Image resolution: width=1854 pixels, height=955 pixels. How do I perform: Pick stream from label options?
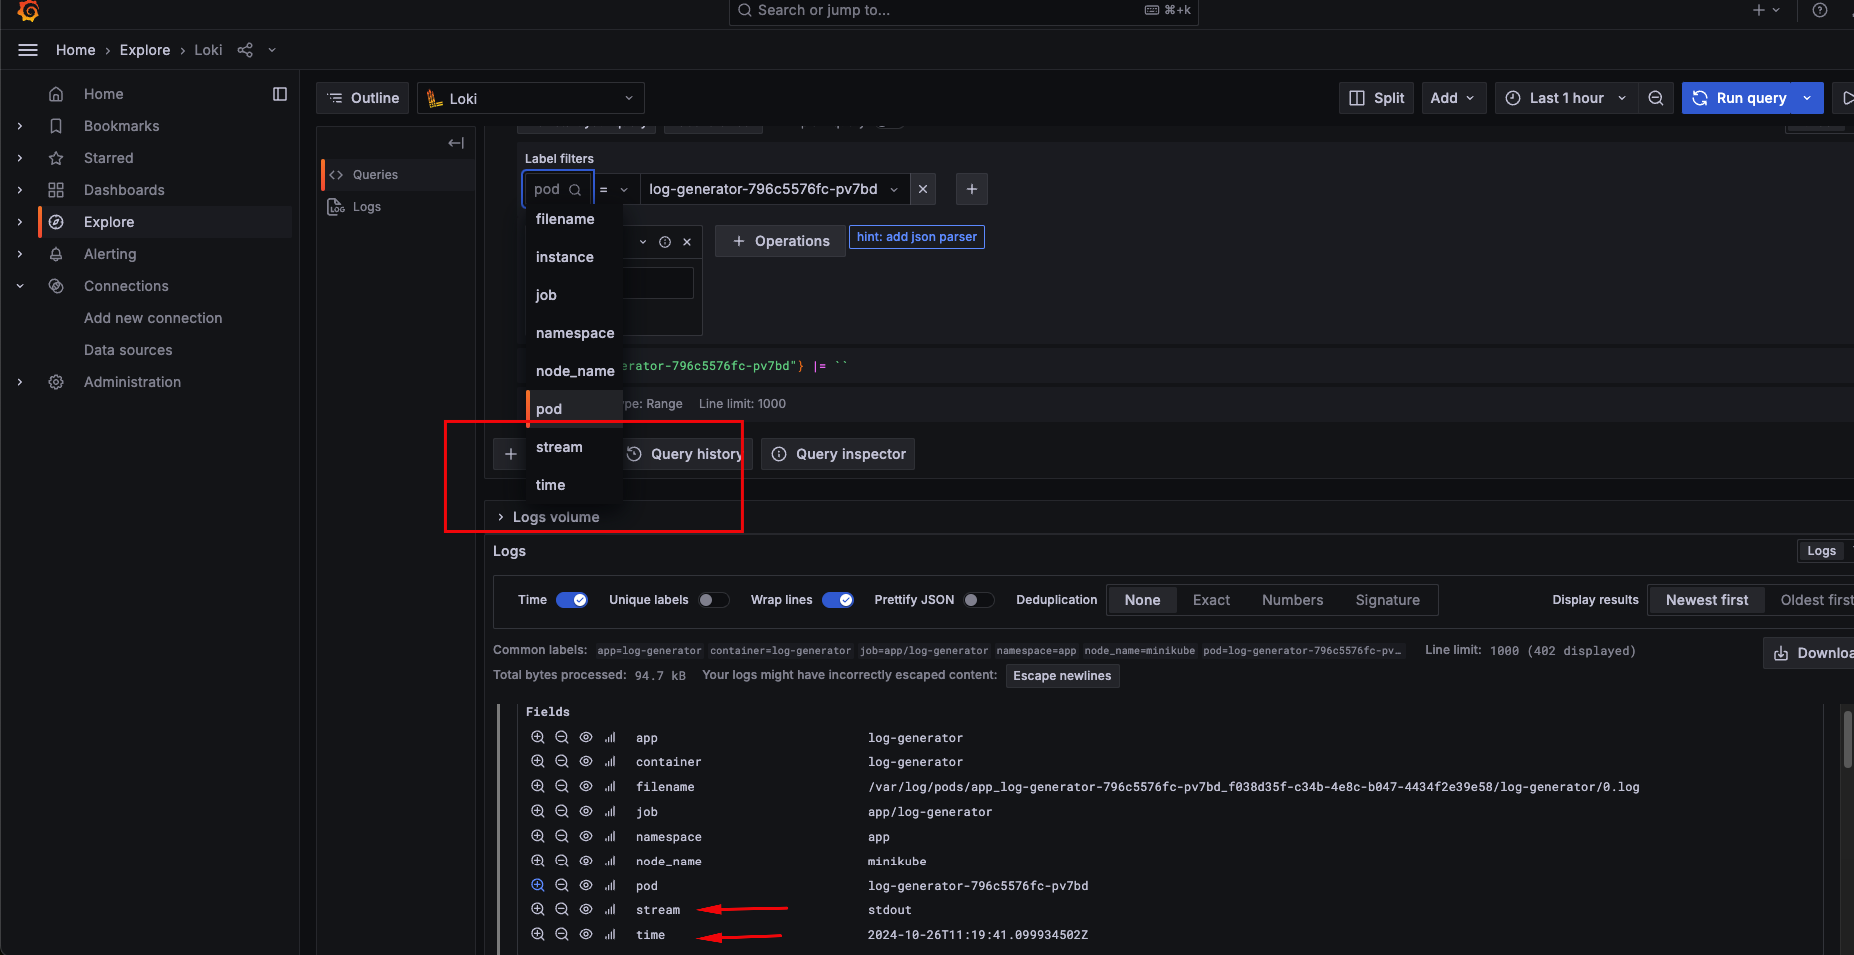tap(574, 447)
